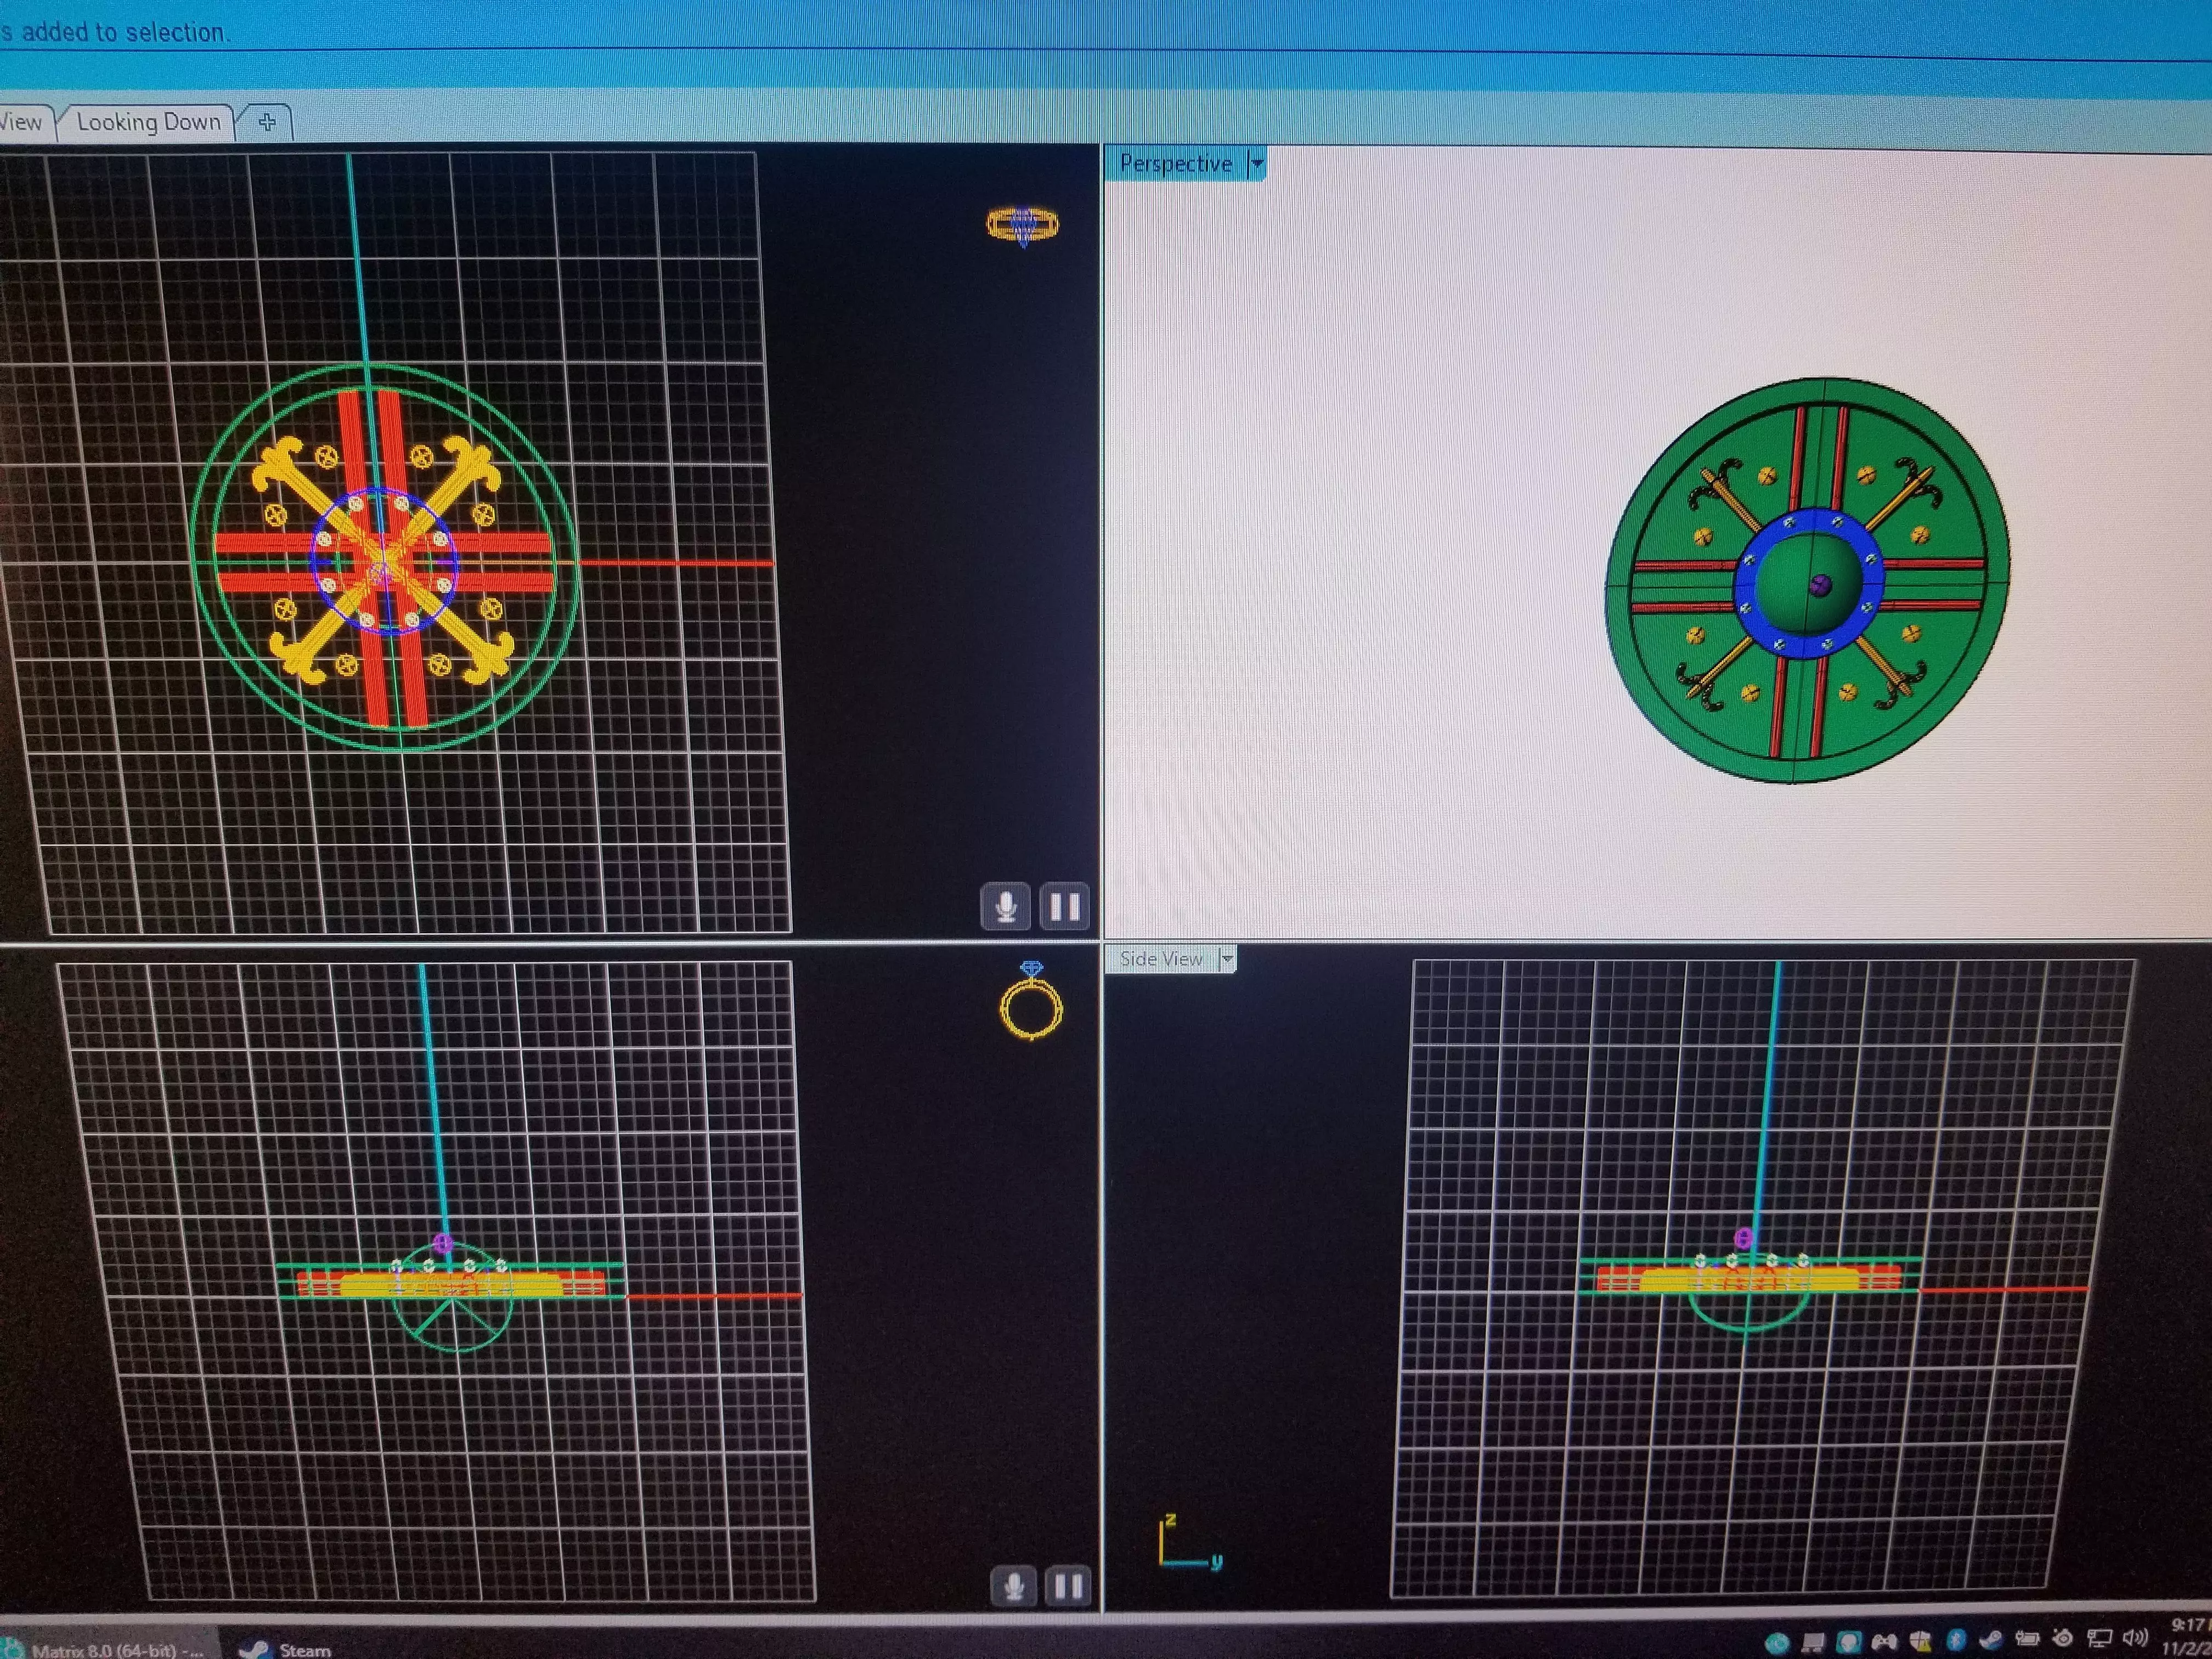2212x1659 pixels.
Task: Click the Perspective viewport title label
Action: 1176,163
